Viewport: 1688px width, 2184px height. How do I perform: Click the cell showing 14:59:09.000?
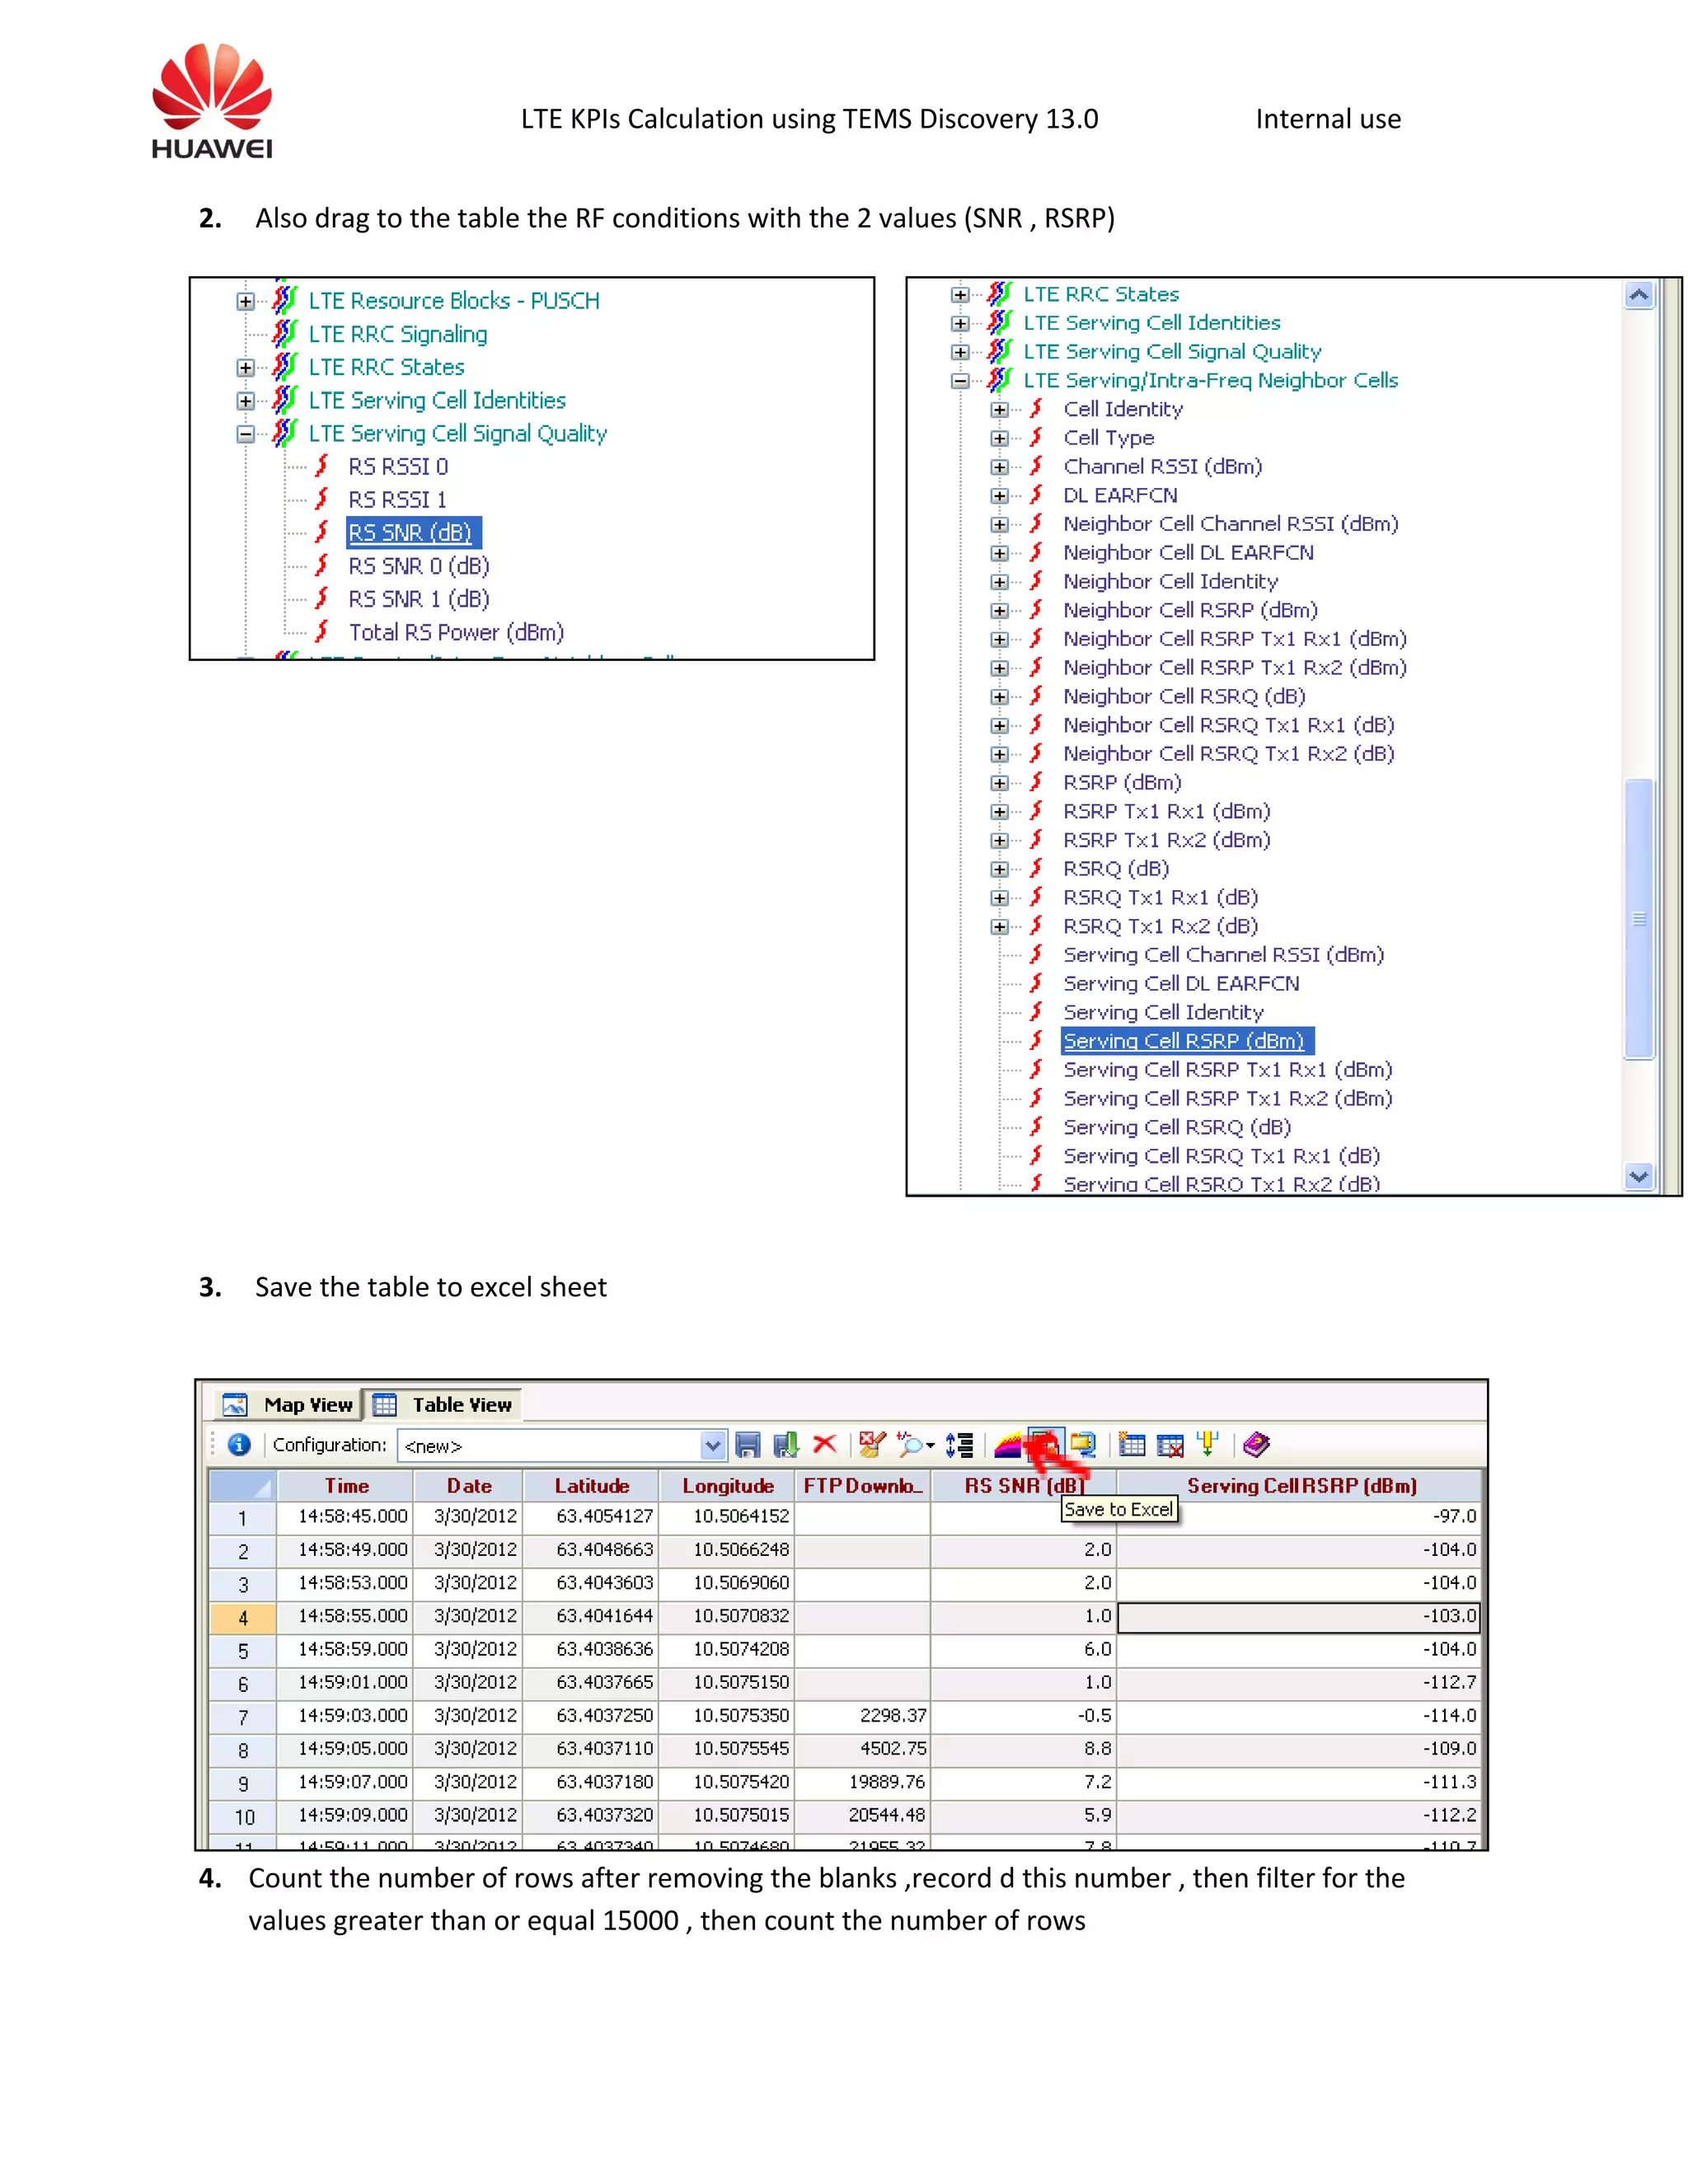[x=346, y=1814]
